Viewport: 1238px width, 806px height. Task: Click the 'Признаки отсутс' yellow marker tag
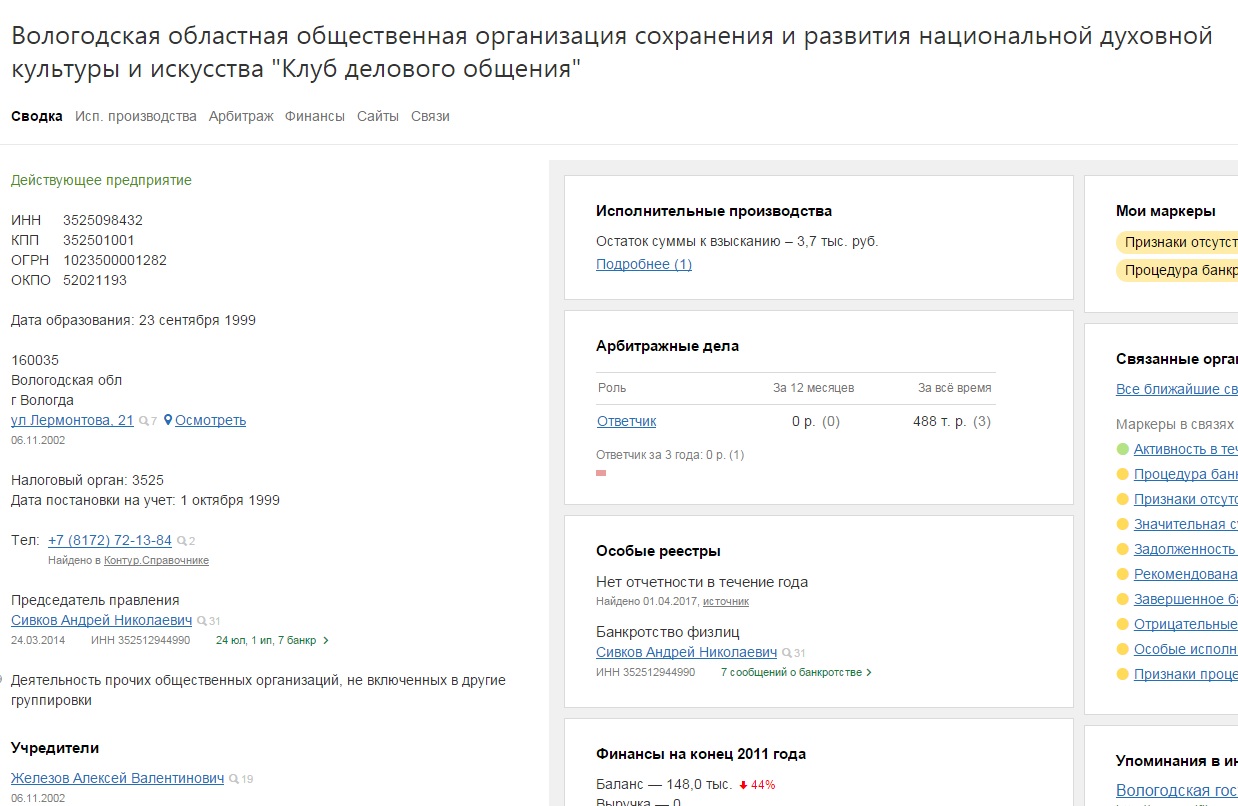pyautogui.click(x=1178, y=242)
